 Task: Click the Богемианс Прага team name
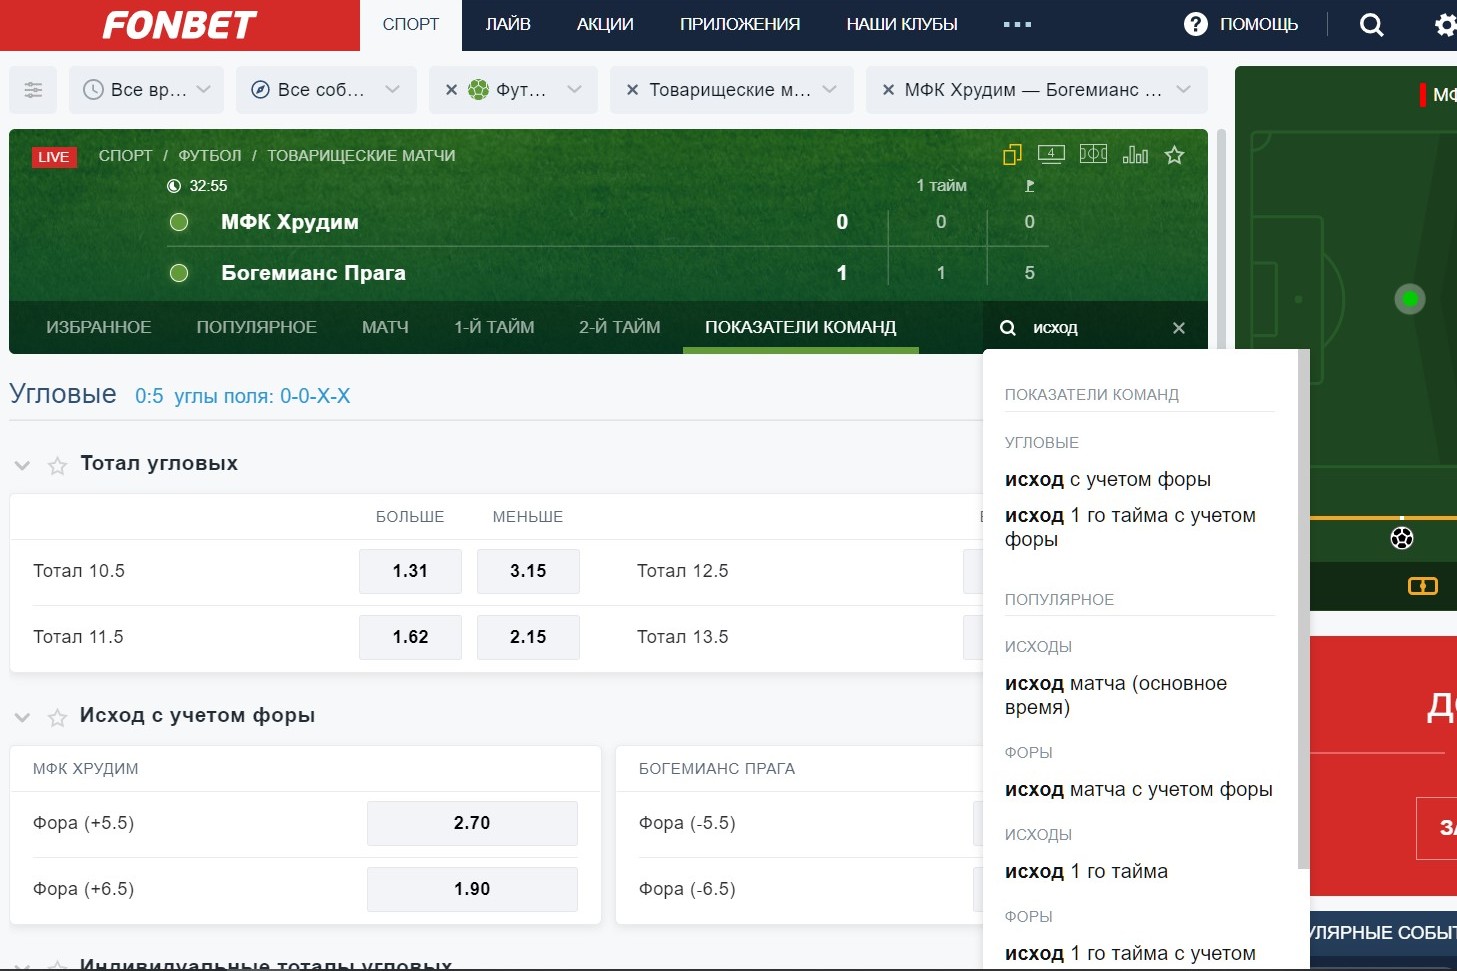point(314,273)
